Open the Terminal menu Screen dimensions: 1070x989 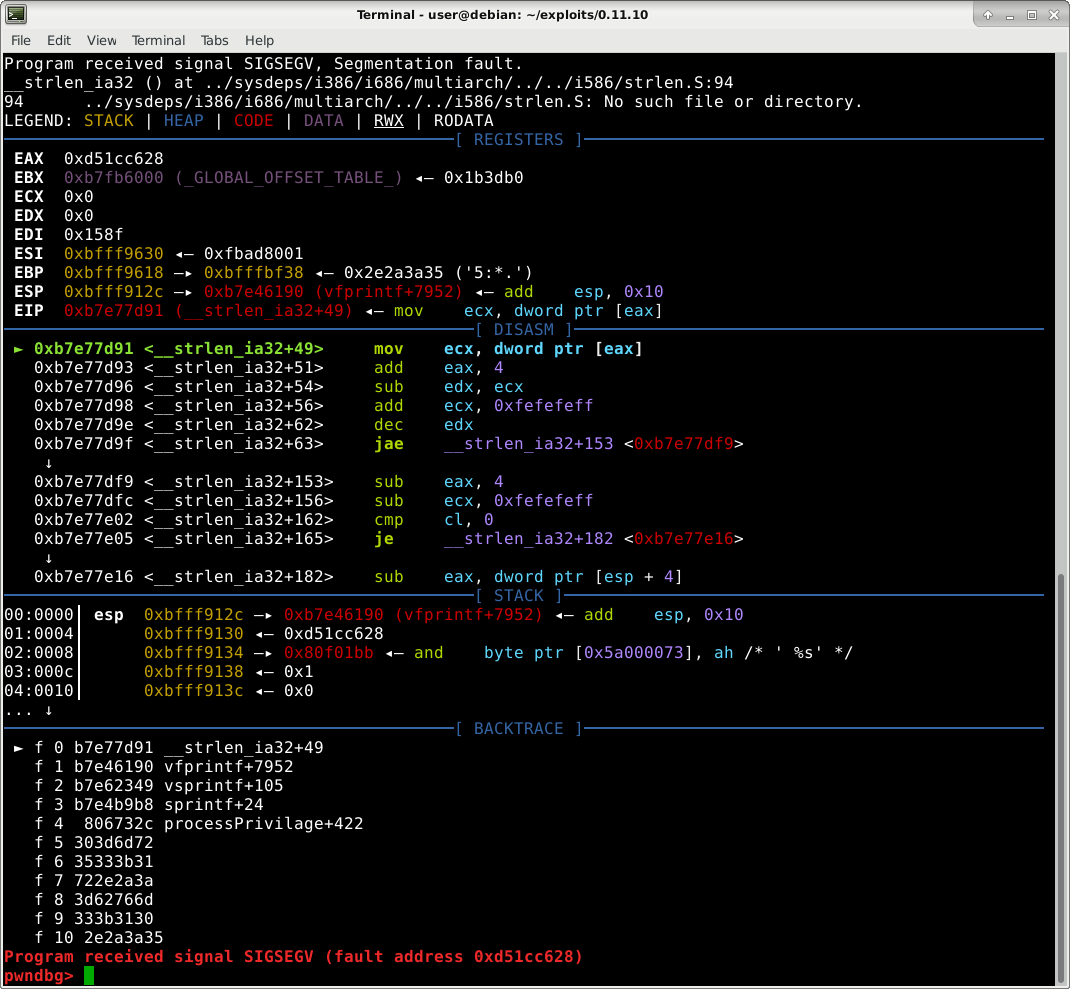coord(158,40)
